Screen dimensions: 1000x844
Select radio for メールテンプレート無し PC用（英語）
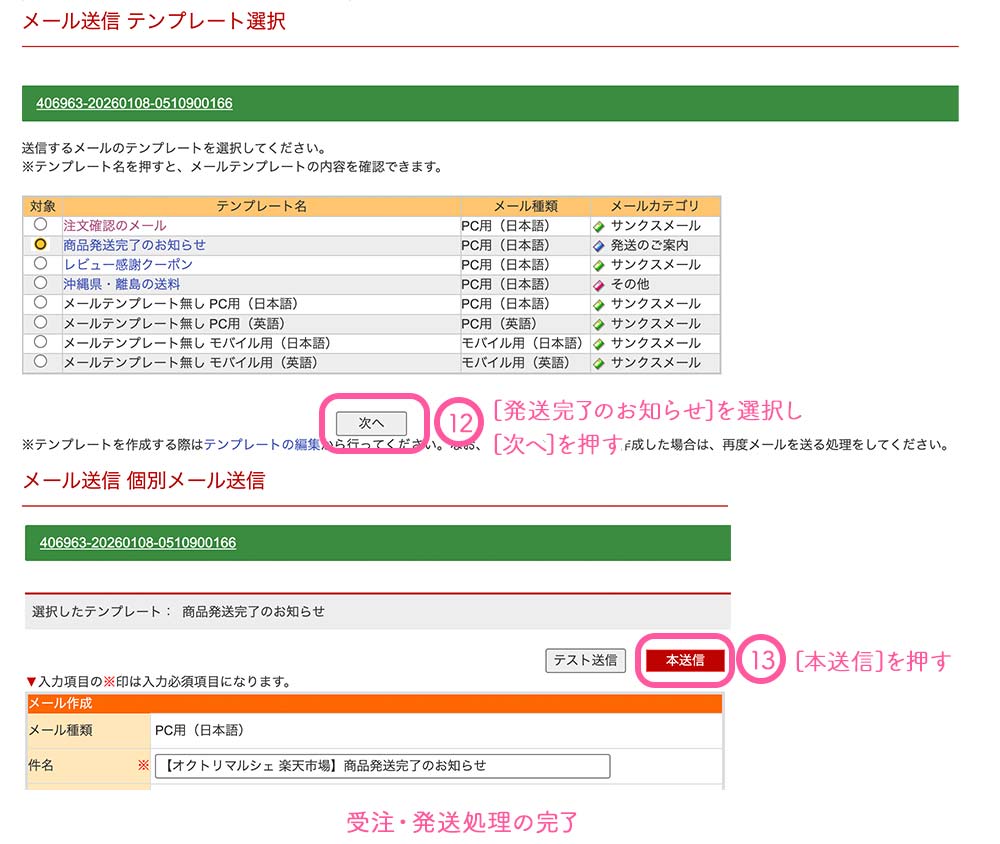41,322
